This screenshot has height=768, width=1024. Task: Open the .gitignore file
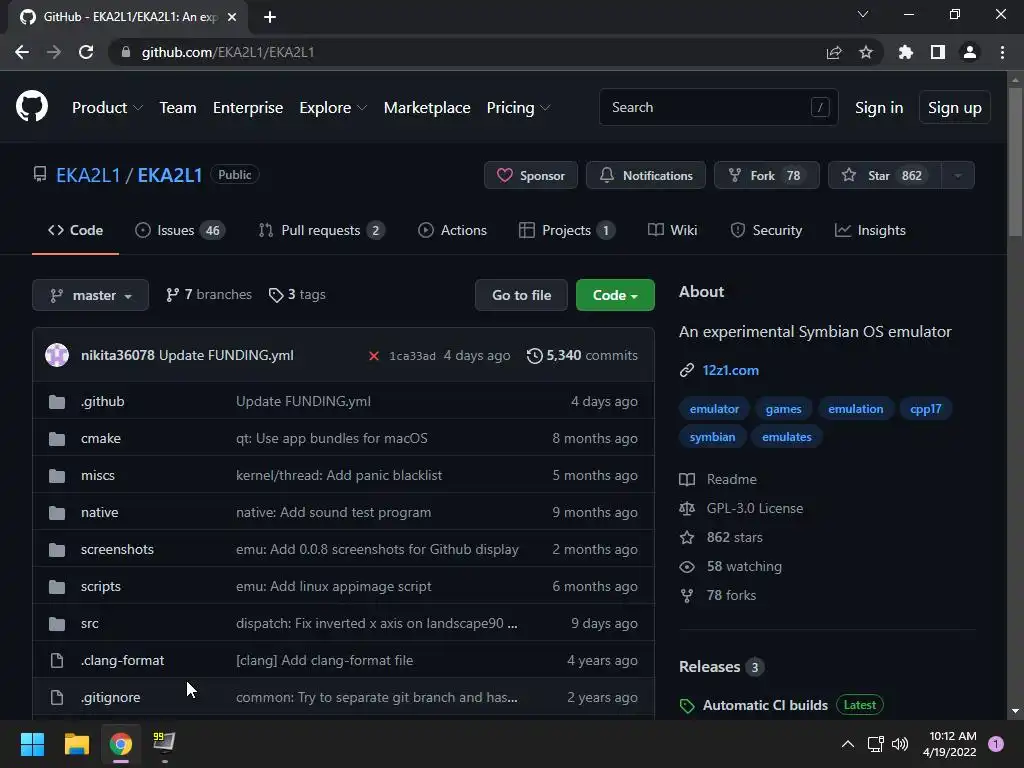(x=110, y=697)
